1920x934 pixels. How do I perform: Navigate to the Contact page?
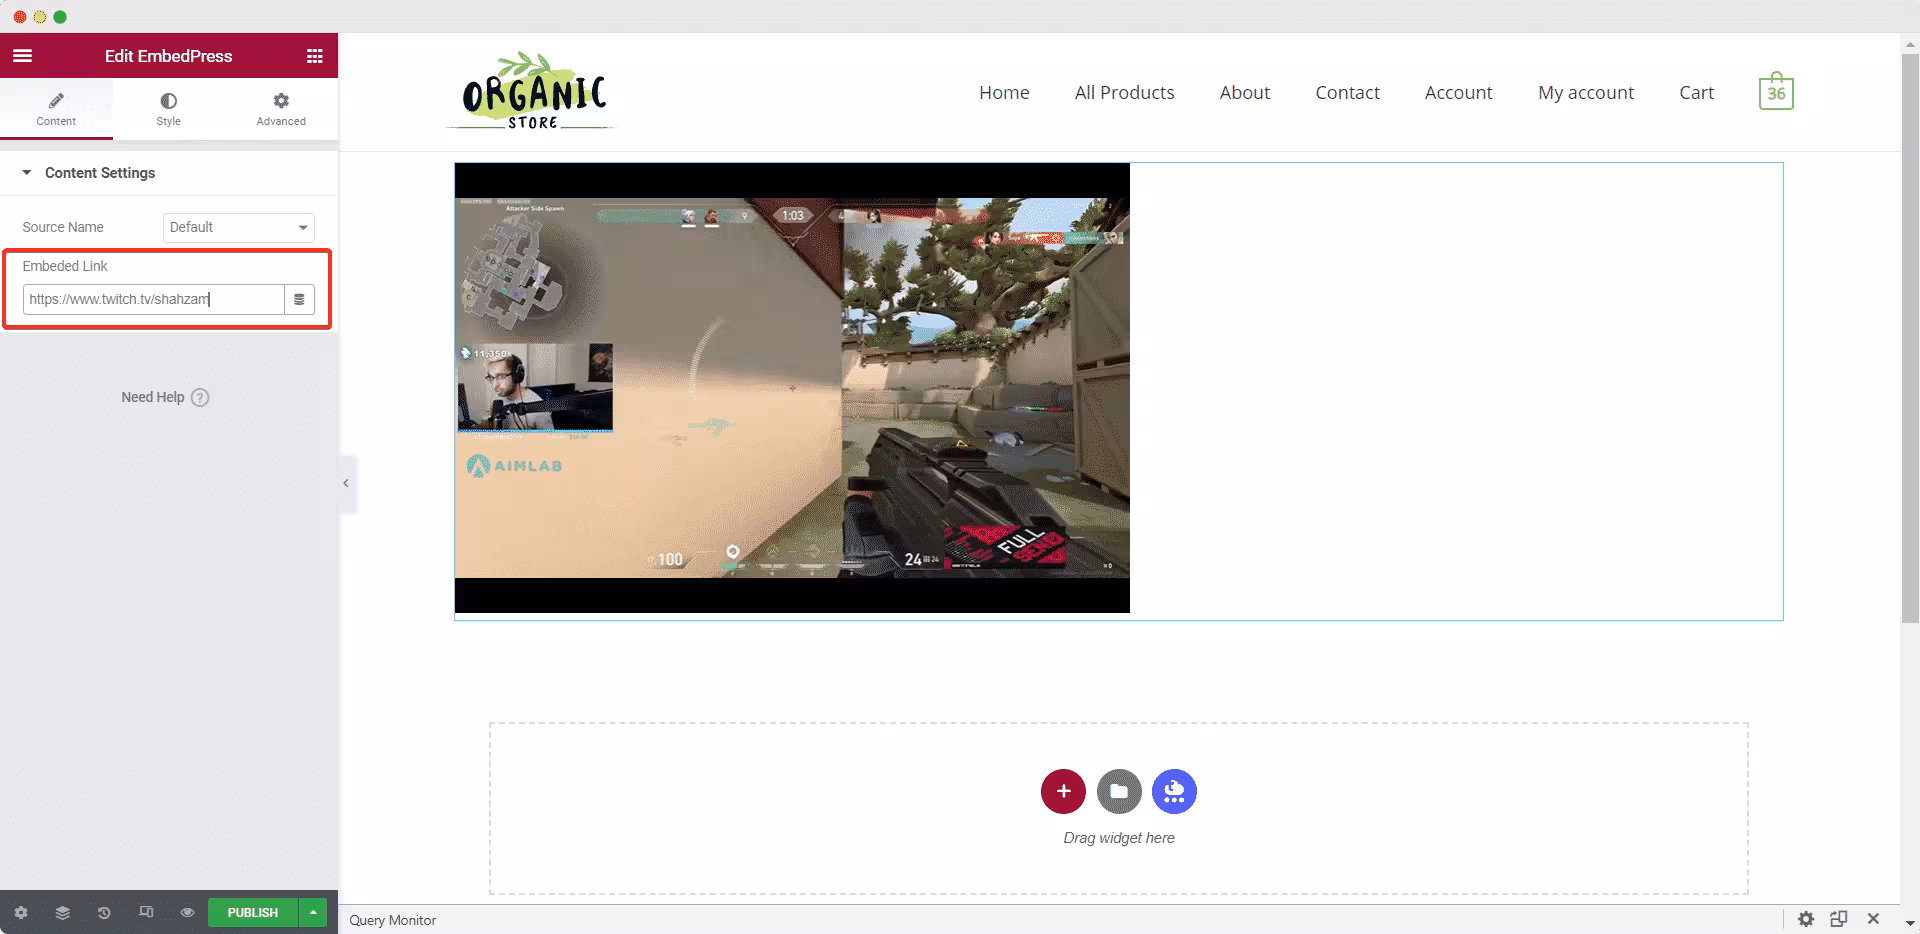coord(1347,92)
